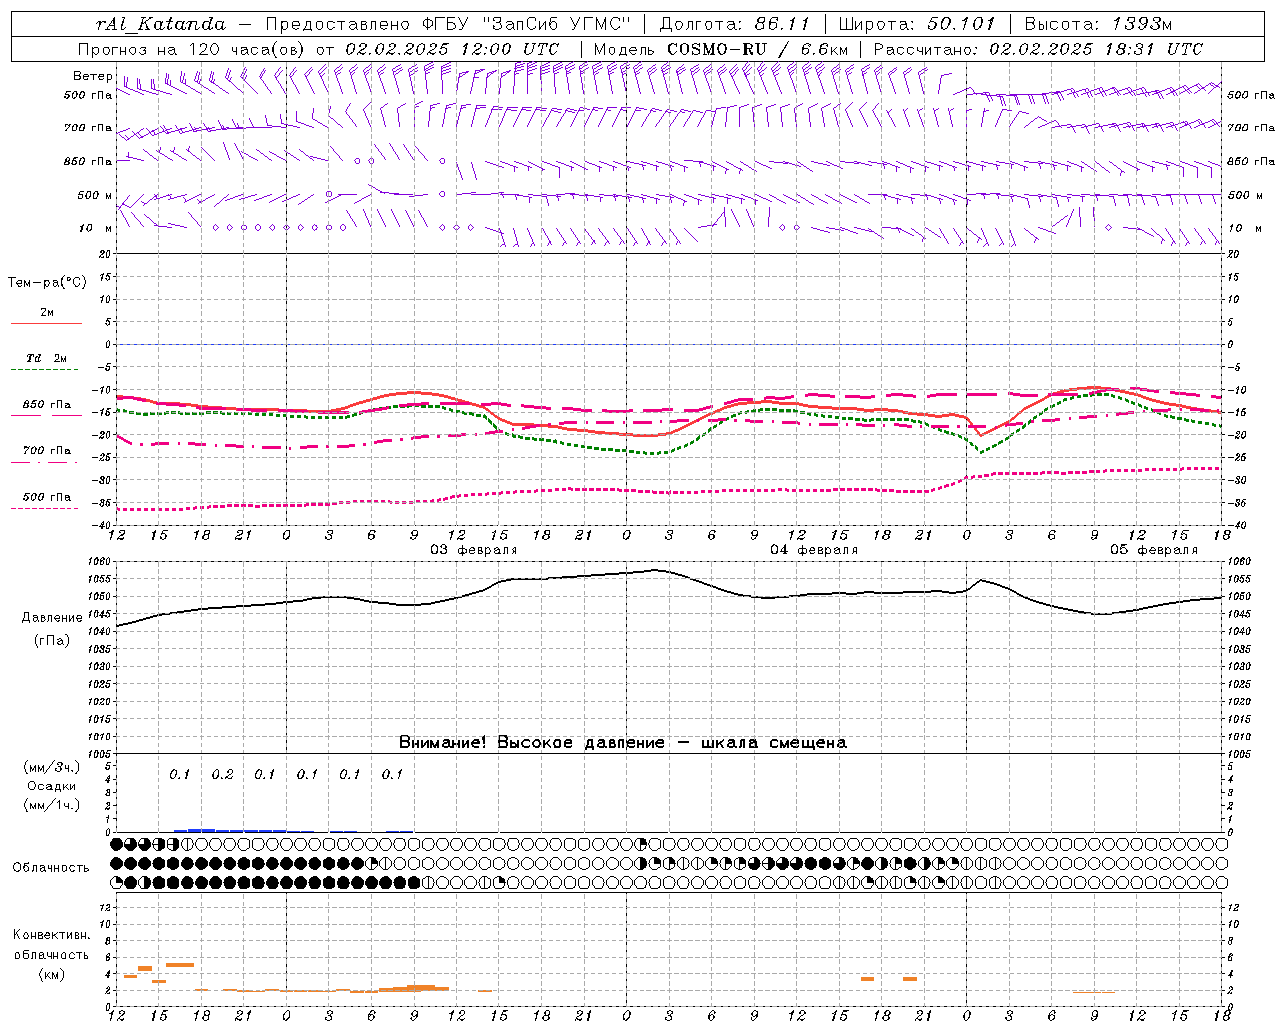Click the Ветер wind panel label
The image size is (1280, 1024).
click(x=93, y=76)
